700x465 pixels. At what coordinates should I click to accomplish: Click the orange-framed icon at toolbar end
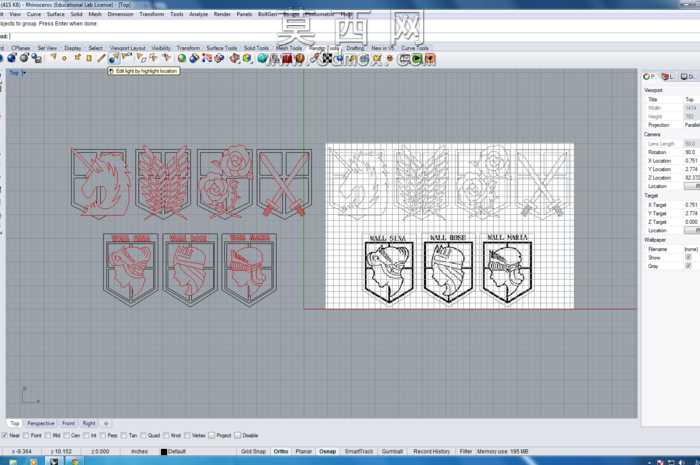coord(430,58)
